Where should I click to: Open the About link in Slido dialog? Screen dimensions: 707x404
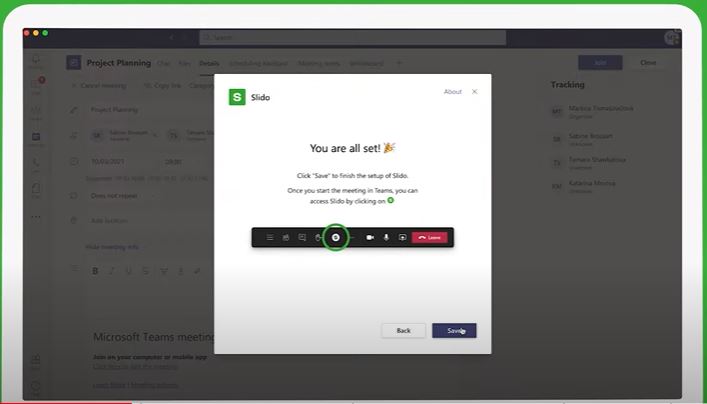[452, 92]
